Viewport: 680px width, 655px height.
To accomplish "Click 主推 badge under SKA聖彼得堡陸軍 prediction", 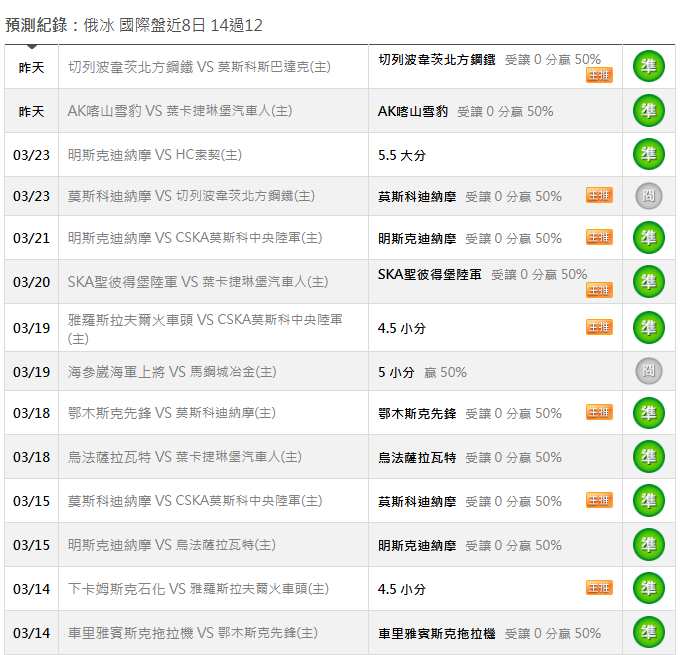I will click(599, 290).
